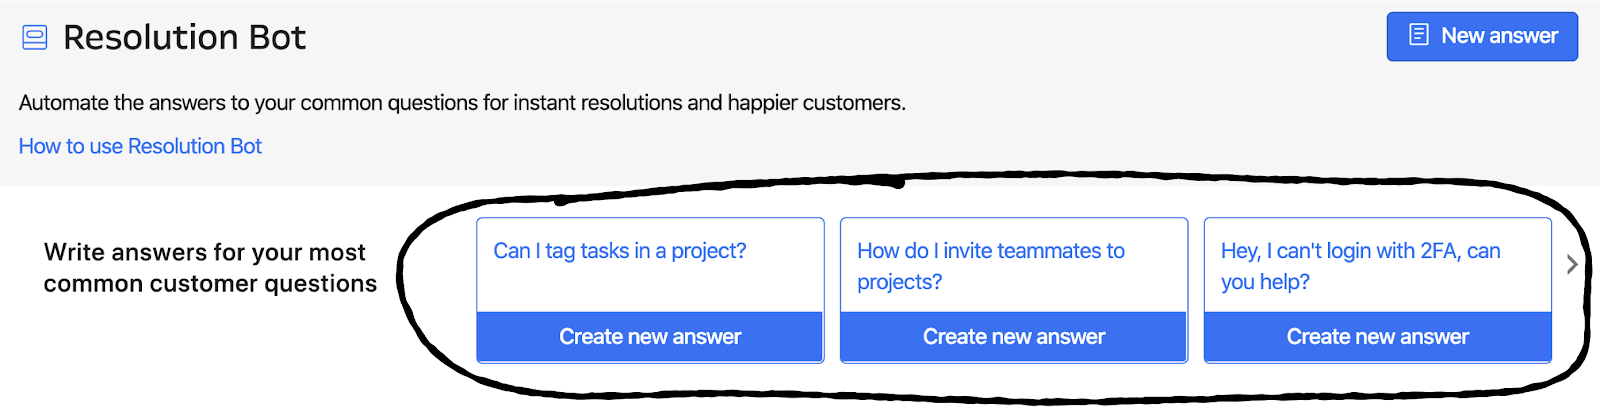Click the "Automate the answers" description text
The height and width of the screenshot is (415, 1600).
click(x=462, y=103)
